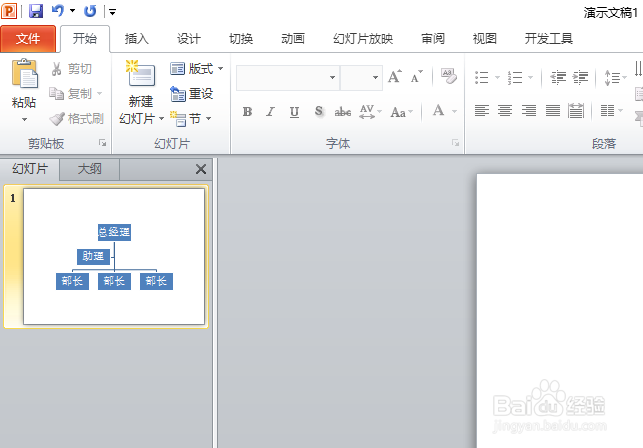Center align the text
Screen dimensions: 643x448
pyautogui.click(x=505, y=110)
